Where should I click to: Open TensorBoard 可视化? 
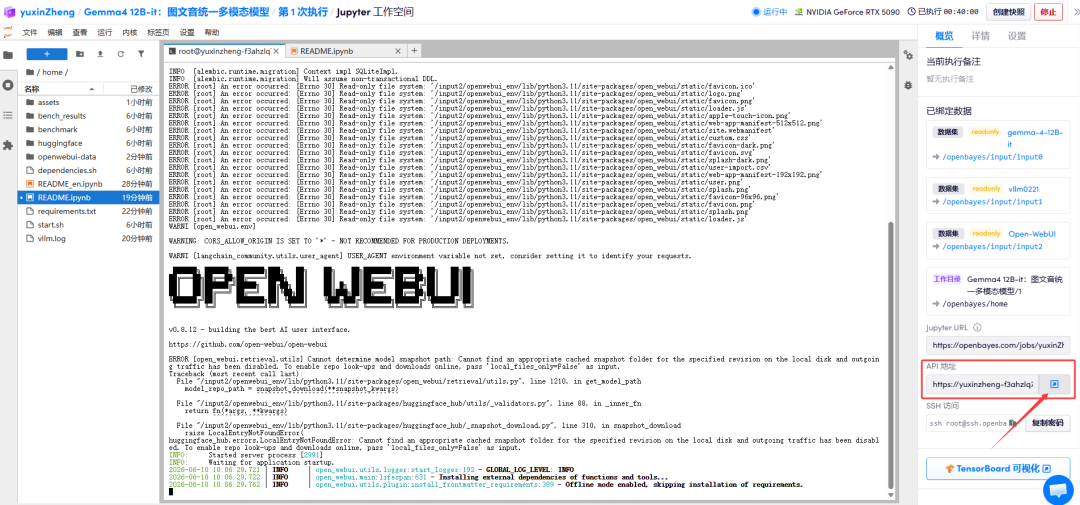(998, 468)
